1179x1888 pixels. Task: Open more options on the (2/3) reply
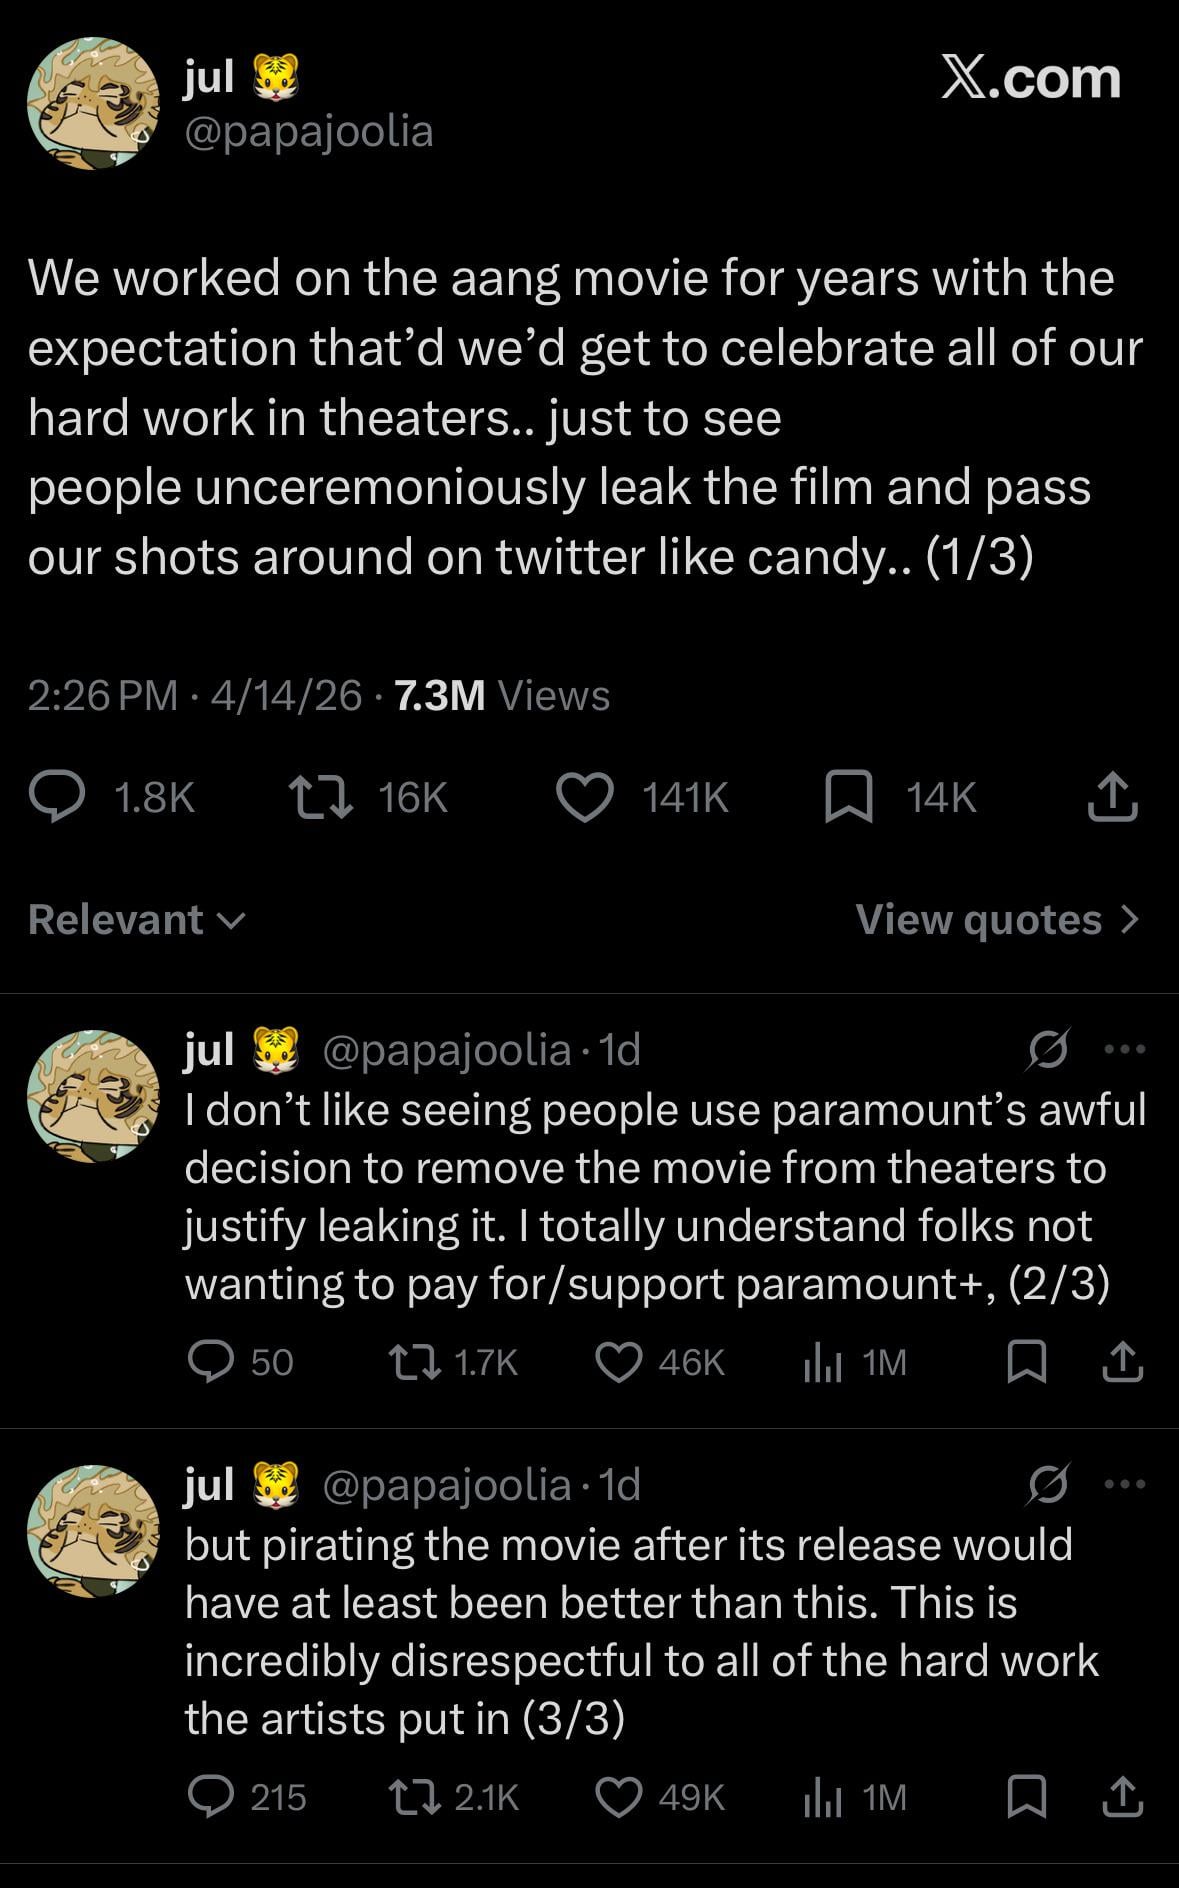[1125, 1049]
